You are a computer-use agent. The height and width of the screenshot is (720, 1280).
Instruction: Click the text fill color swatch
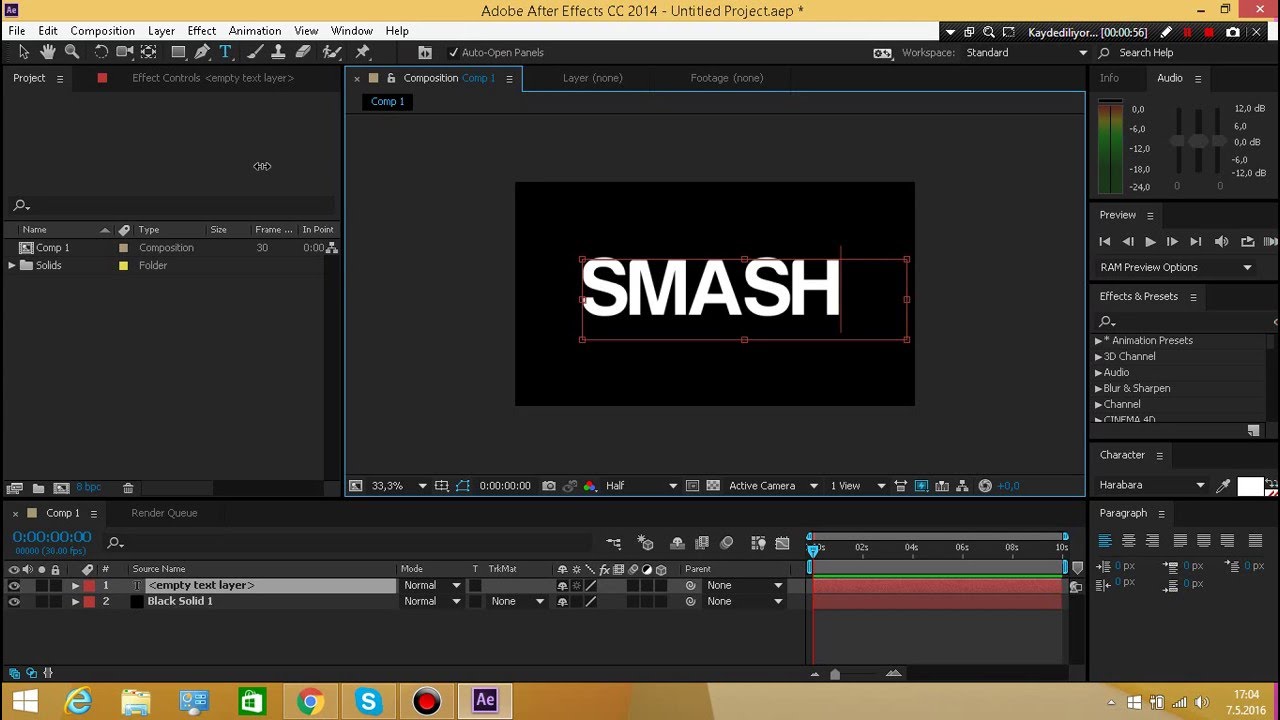[x=1251, y=486]
